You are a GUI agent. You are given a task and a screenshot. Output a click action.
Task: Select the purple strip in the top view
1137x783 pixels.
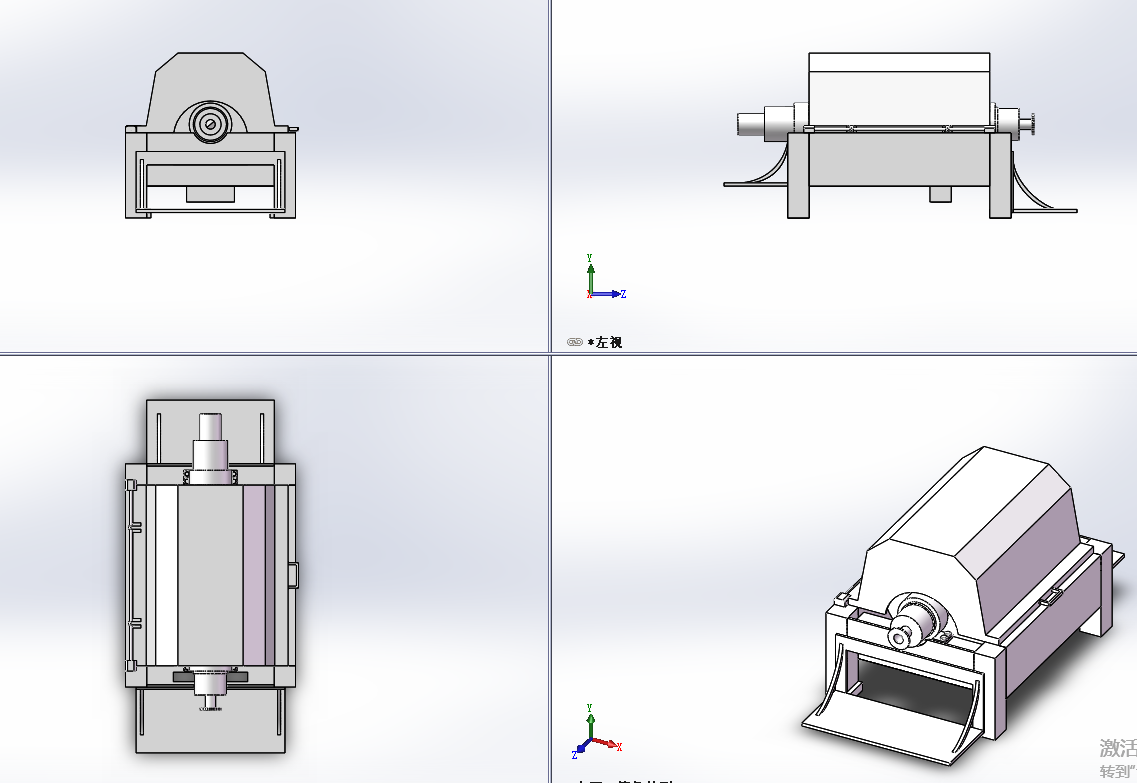[258, 575]
